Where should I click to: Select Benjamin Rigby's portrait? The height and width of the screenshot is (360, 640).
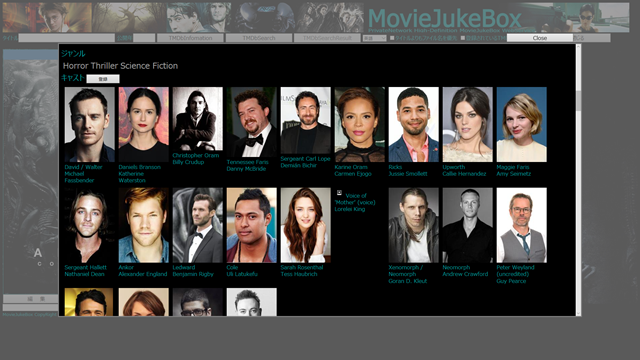pos(198,225)
